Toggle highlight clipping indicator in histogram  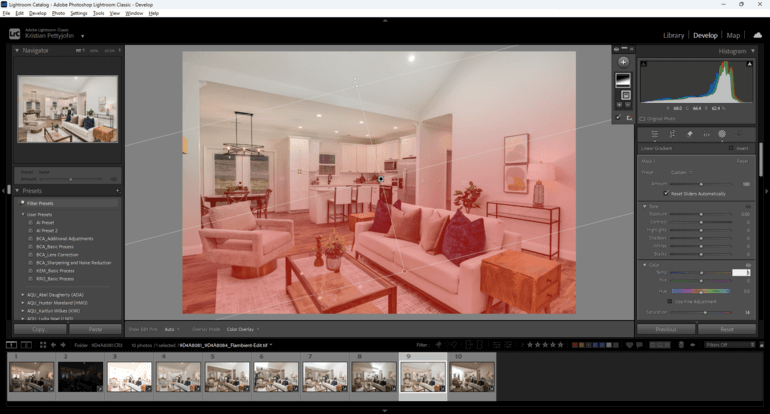click(749, 64)
